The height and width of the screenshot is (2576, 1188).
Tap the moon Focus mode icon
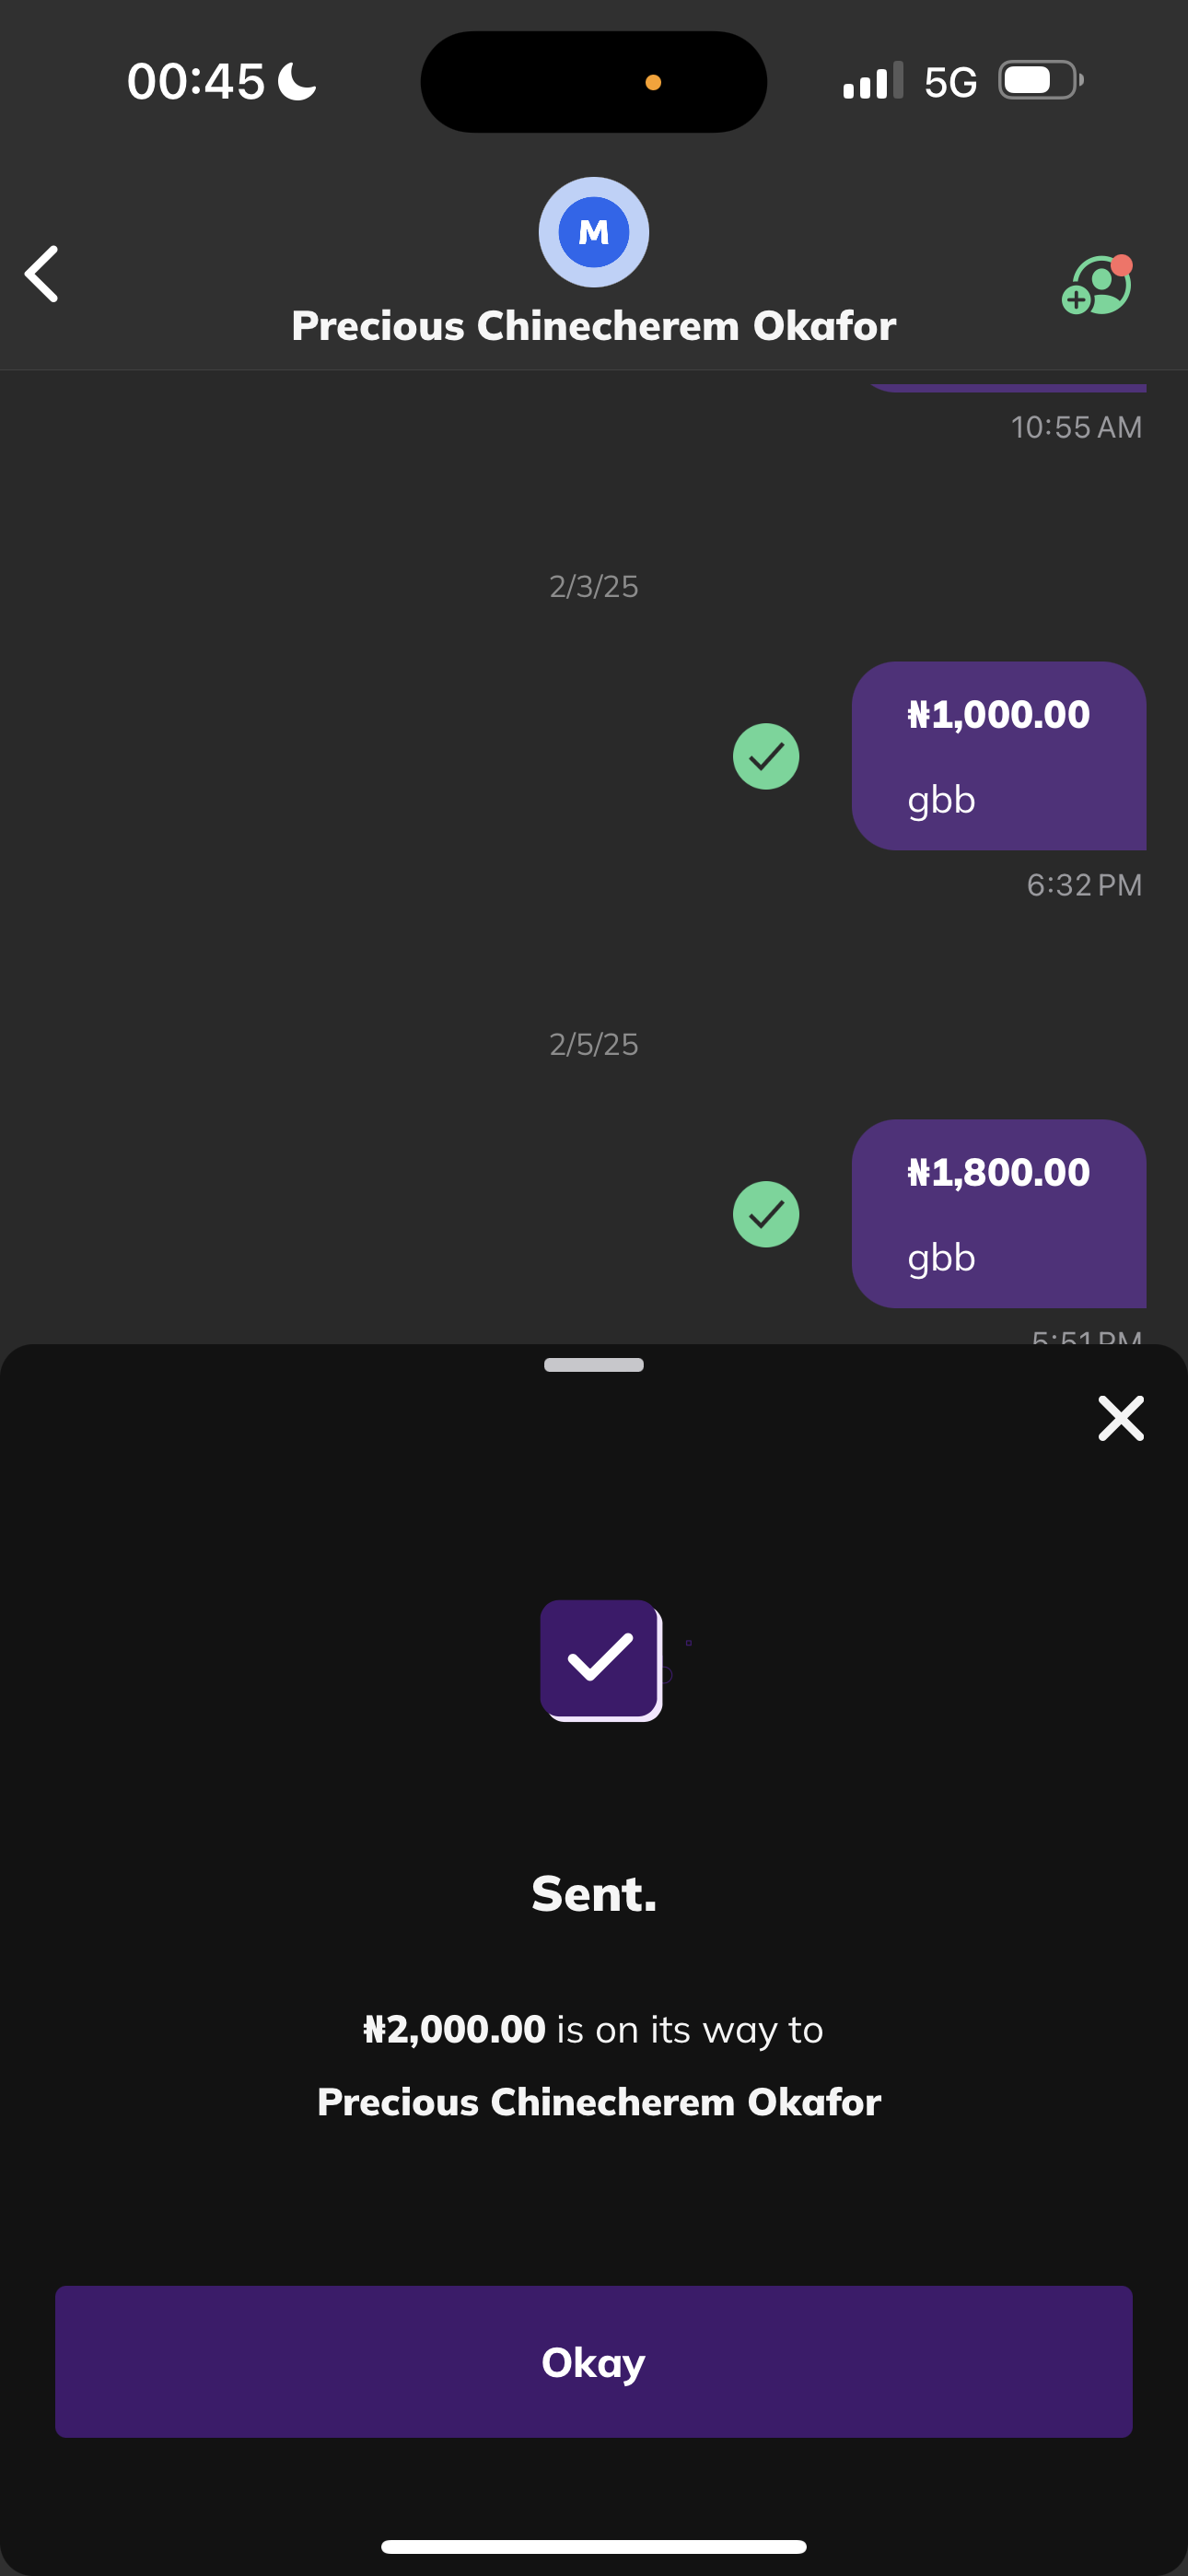[297, 81]
